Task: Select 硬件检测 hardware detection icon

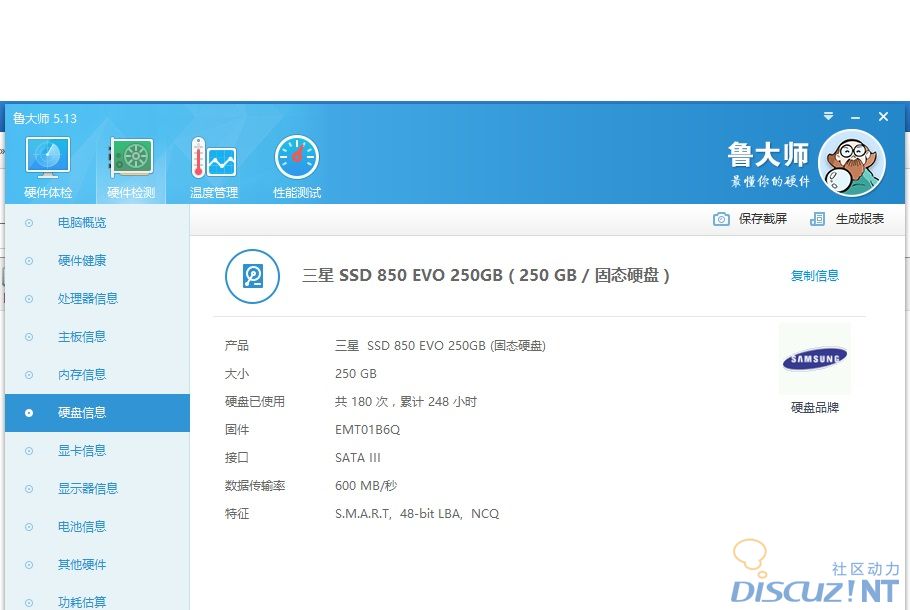Action: pyautogui.click(x=131, y=158)
